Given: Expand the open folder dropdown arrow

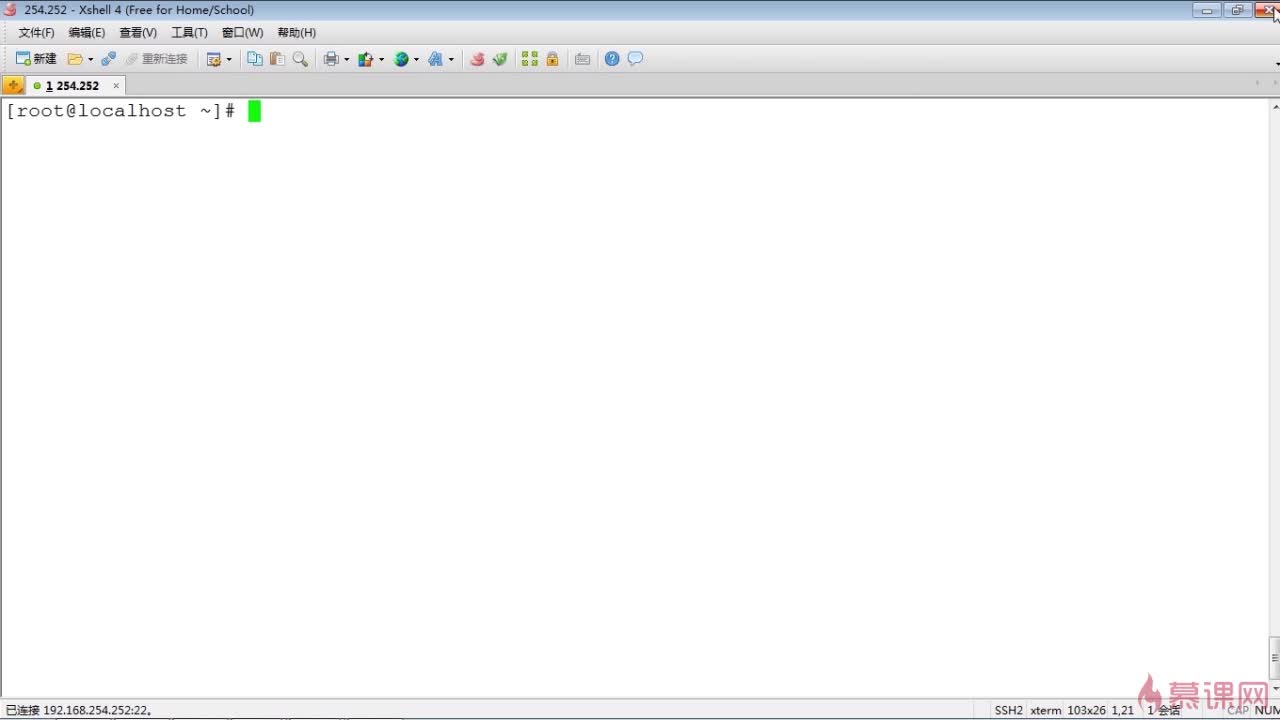Looking at the screenshot, I should [x=90, y=60].
